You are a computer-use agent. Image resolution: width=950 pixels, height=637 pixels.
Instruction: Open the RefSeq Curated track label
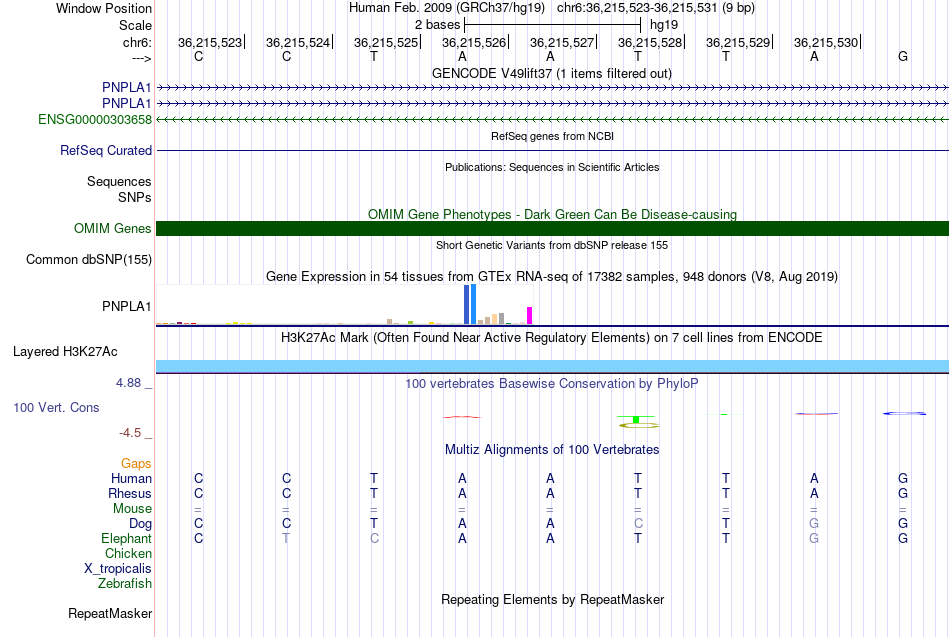tap(105, 150)
